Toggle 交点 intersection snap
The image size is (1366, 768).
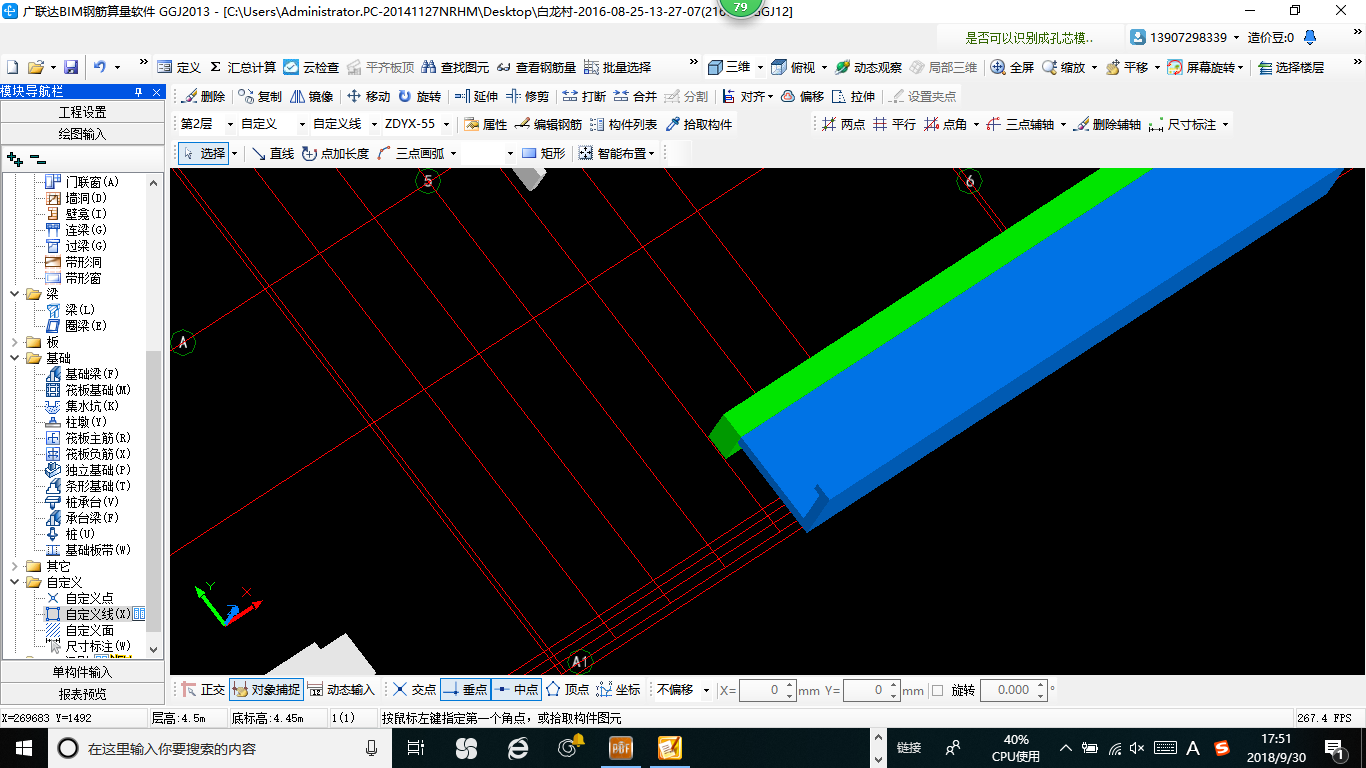[x=414, y=690]
